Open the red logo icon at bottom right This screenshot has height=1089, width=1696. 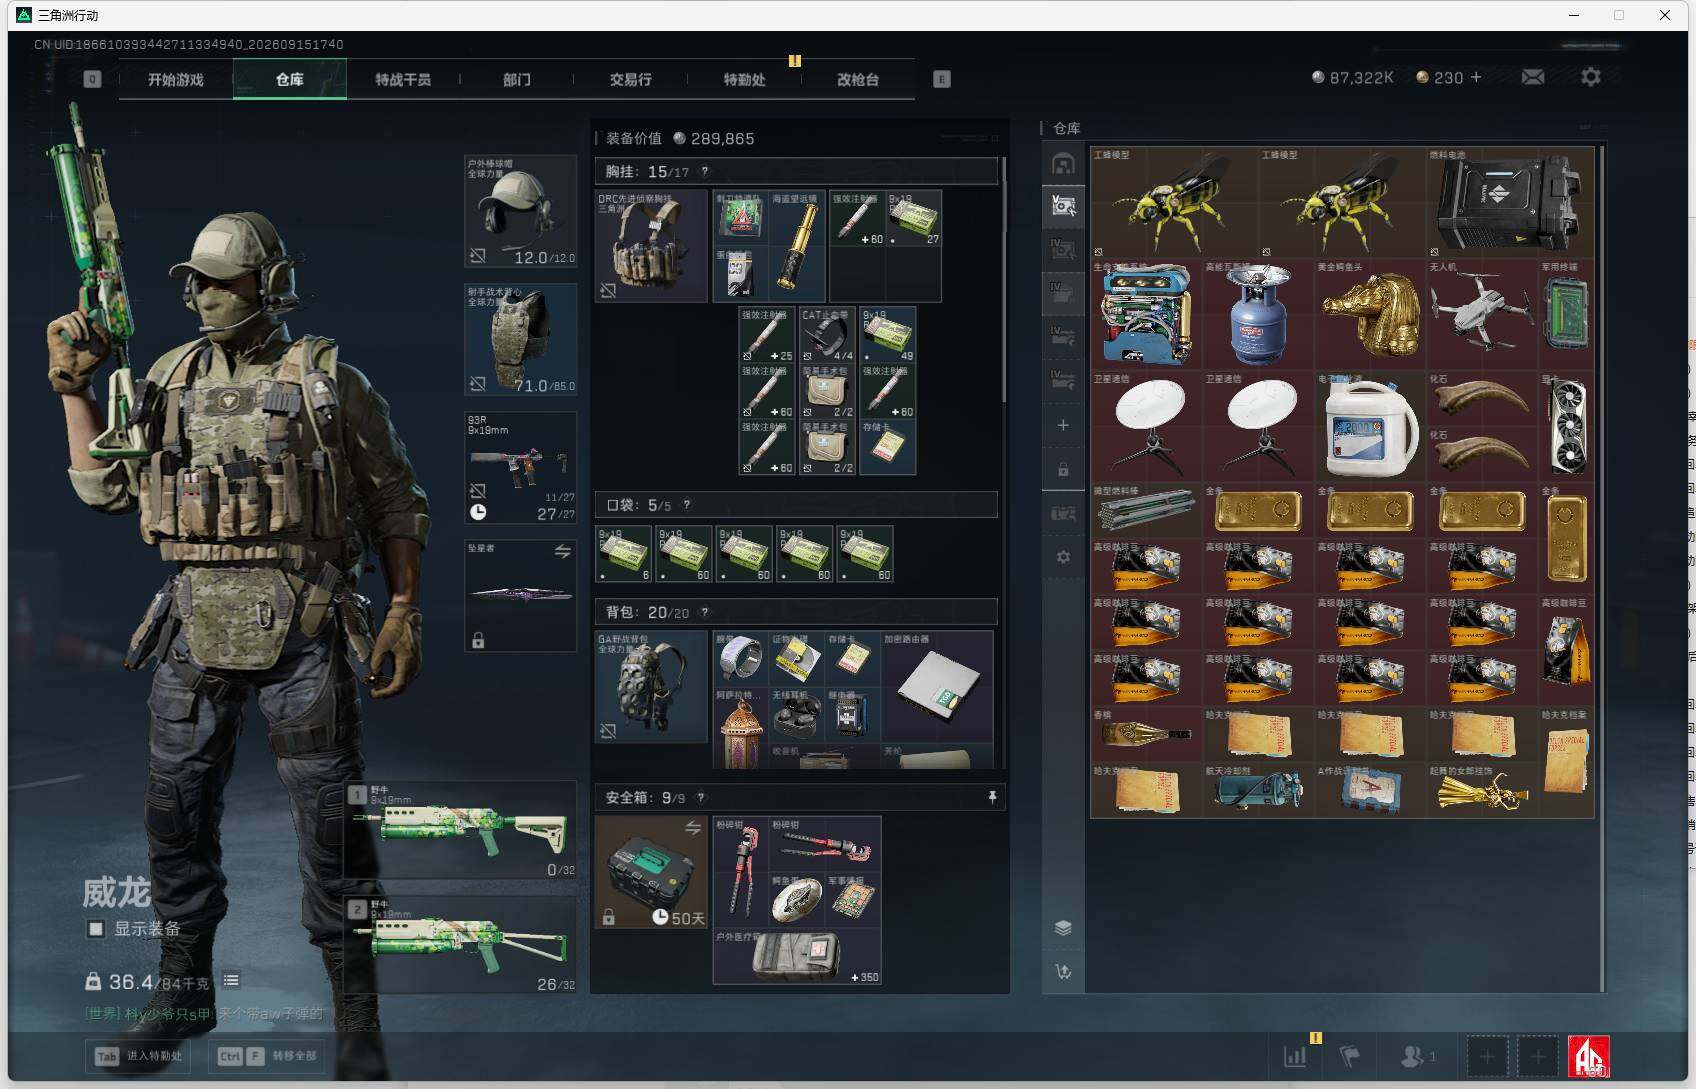click(1589, 1056)
